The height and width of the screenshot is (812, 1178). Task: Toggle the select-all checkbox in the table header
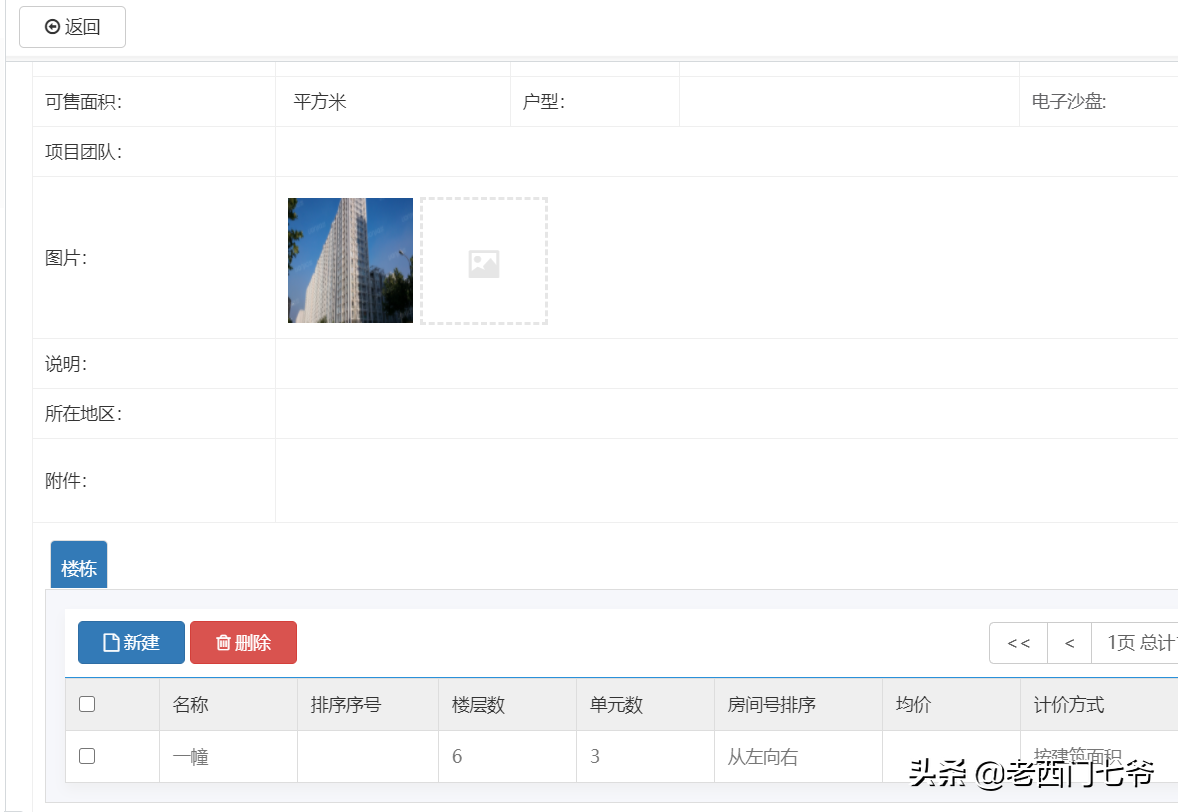coord(86,704)
